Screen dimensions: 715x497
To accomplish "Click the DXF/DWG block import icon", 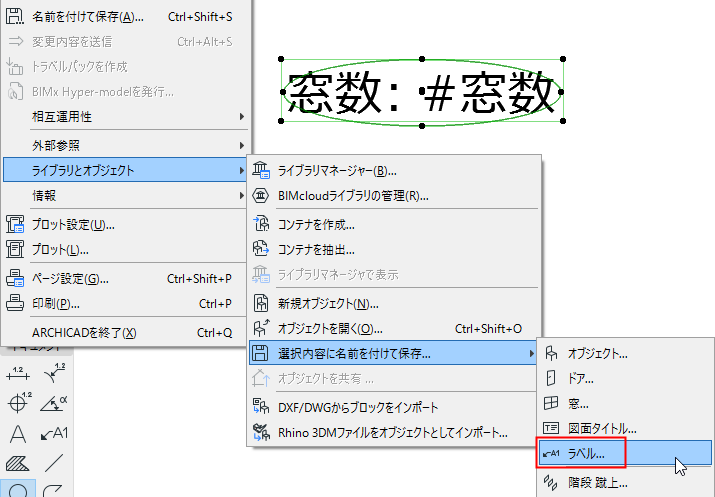I will [261, 406].
